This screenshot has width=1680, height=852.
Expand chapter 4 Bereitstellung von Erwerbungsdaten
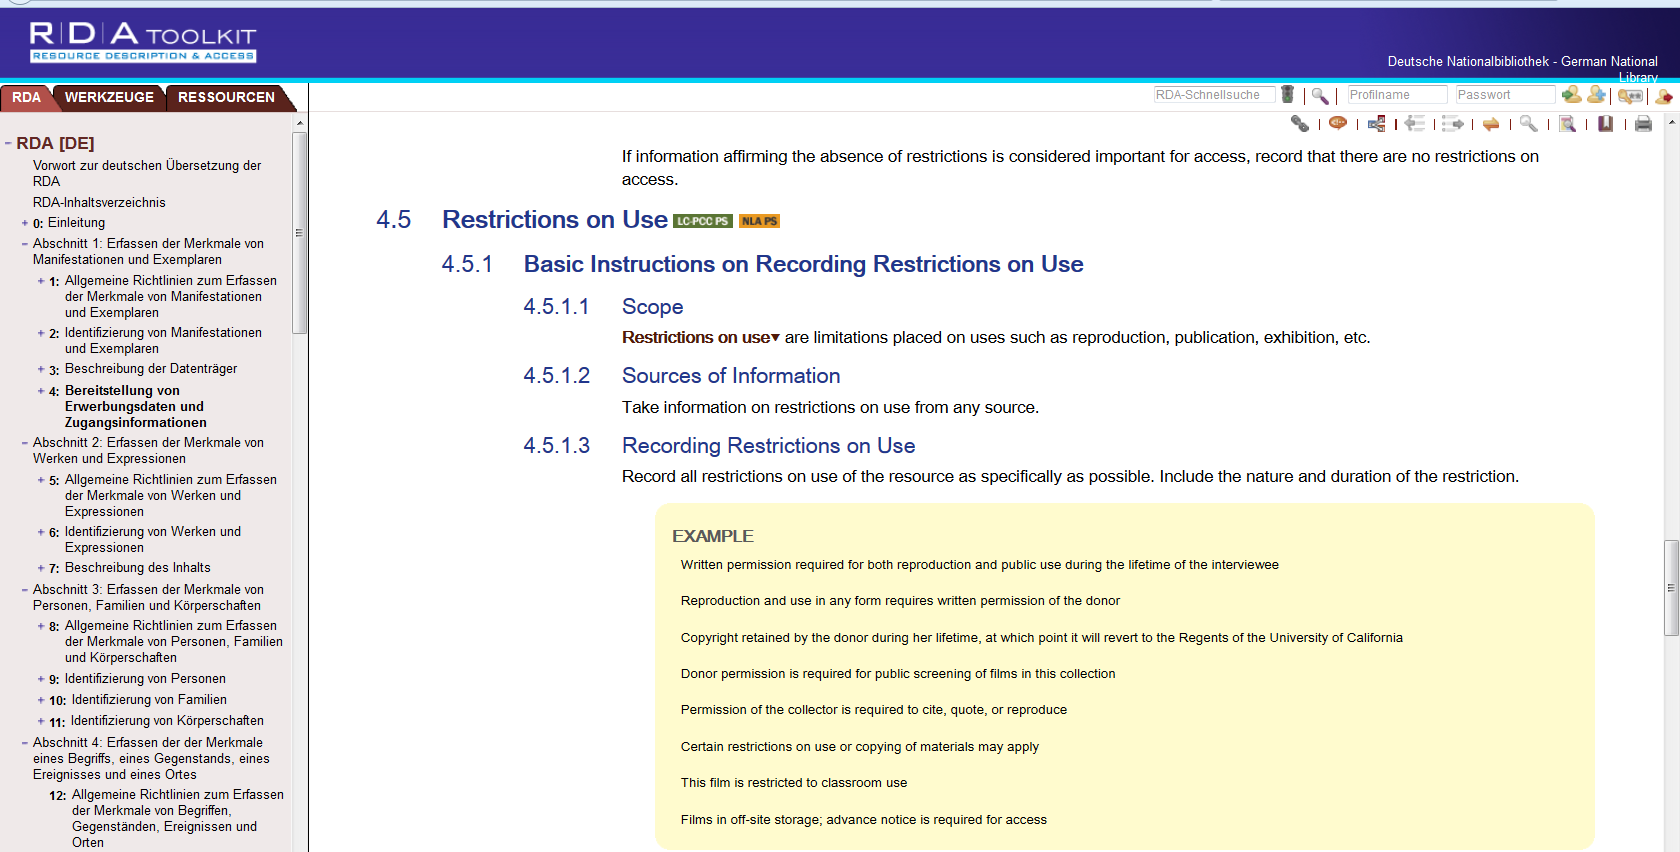click(41, 391)
